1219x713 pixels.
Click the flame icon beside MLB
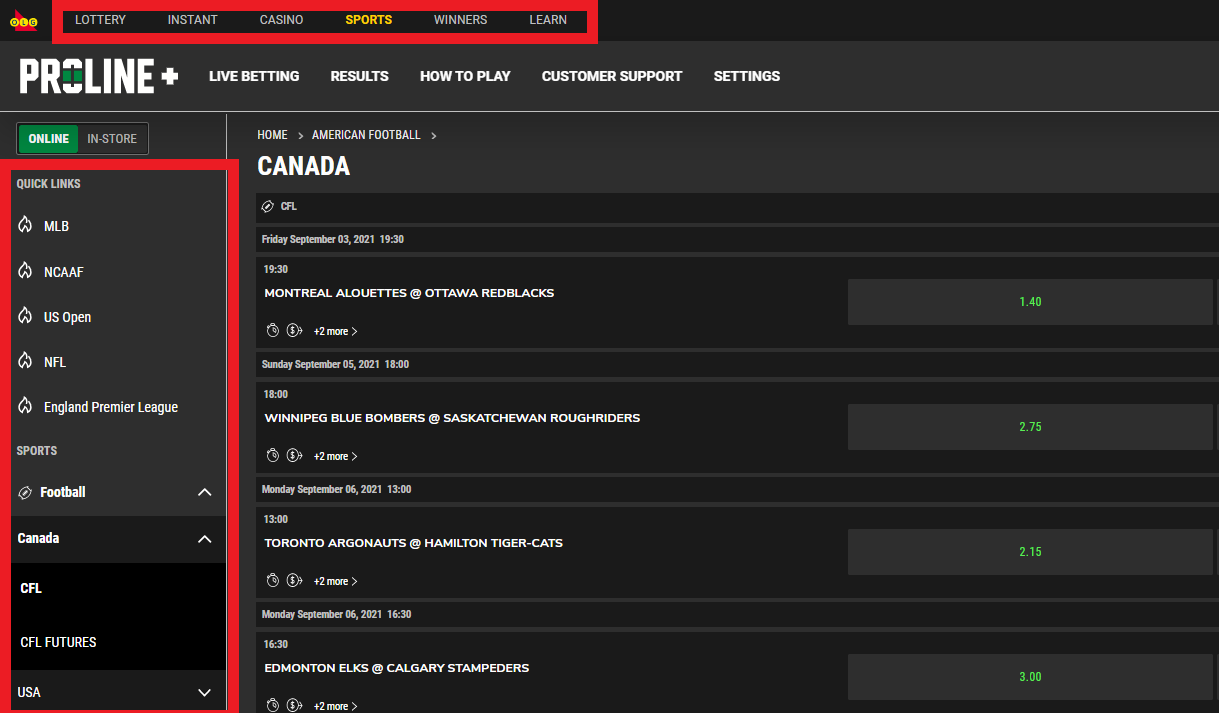(x=25, y=225)
